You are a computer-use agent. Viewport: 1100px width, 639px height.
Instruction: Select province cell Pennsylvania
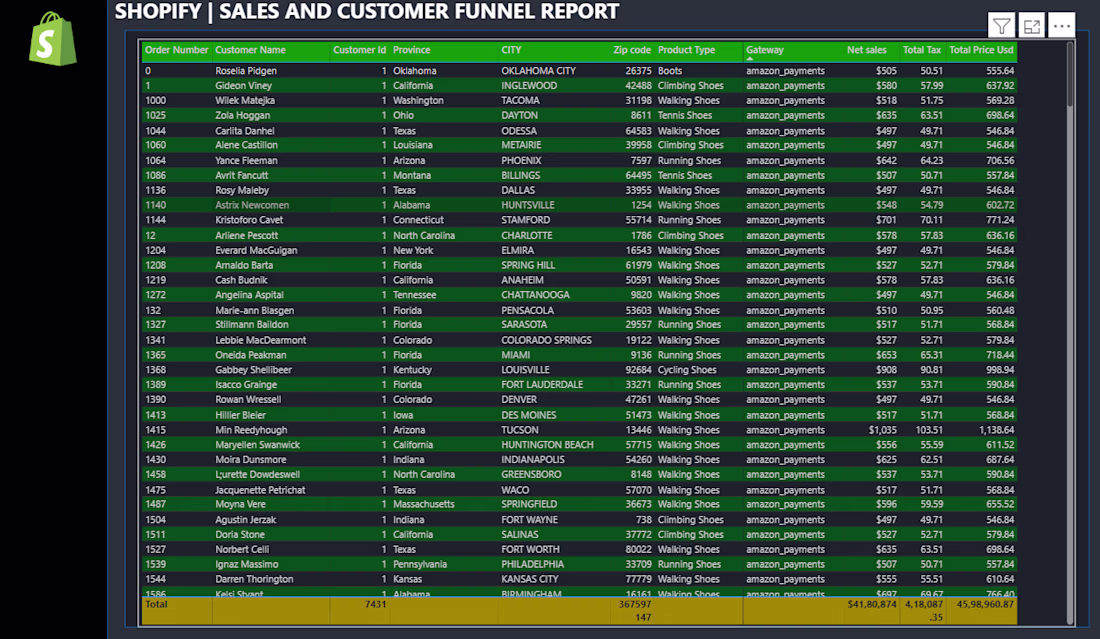(x=420, y=564)
